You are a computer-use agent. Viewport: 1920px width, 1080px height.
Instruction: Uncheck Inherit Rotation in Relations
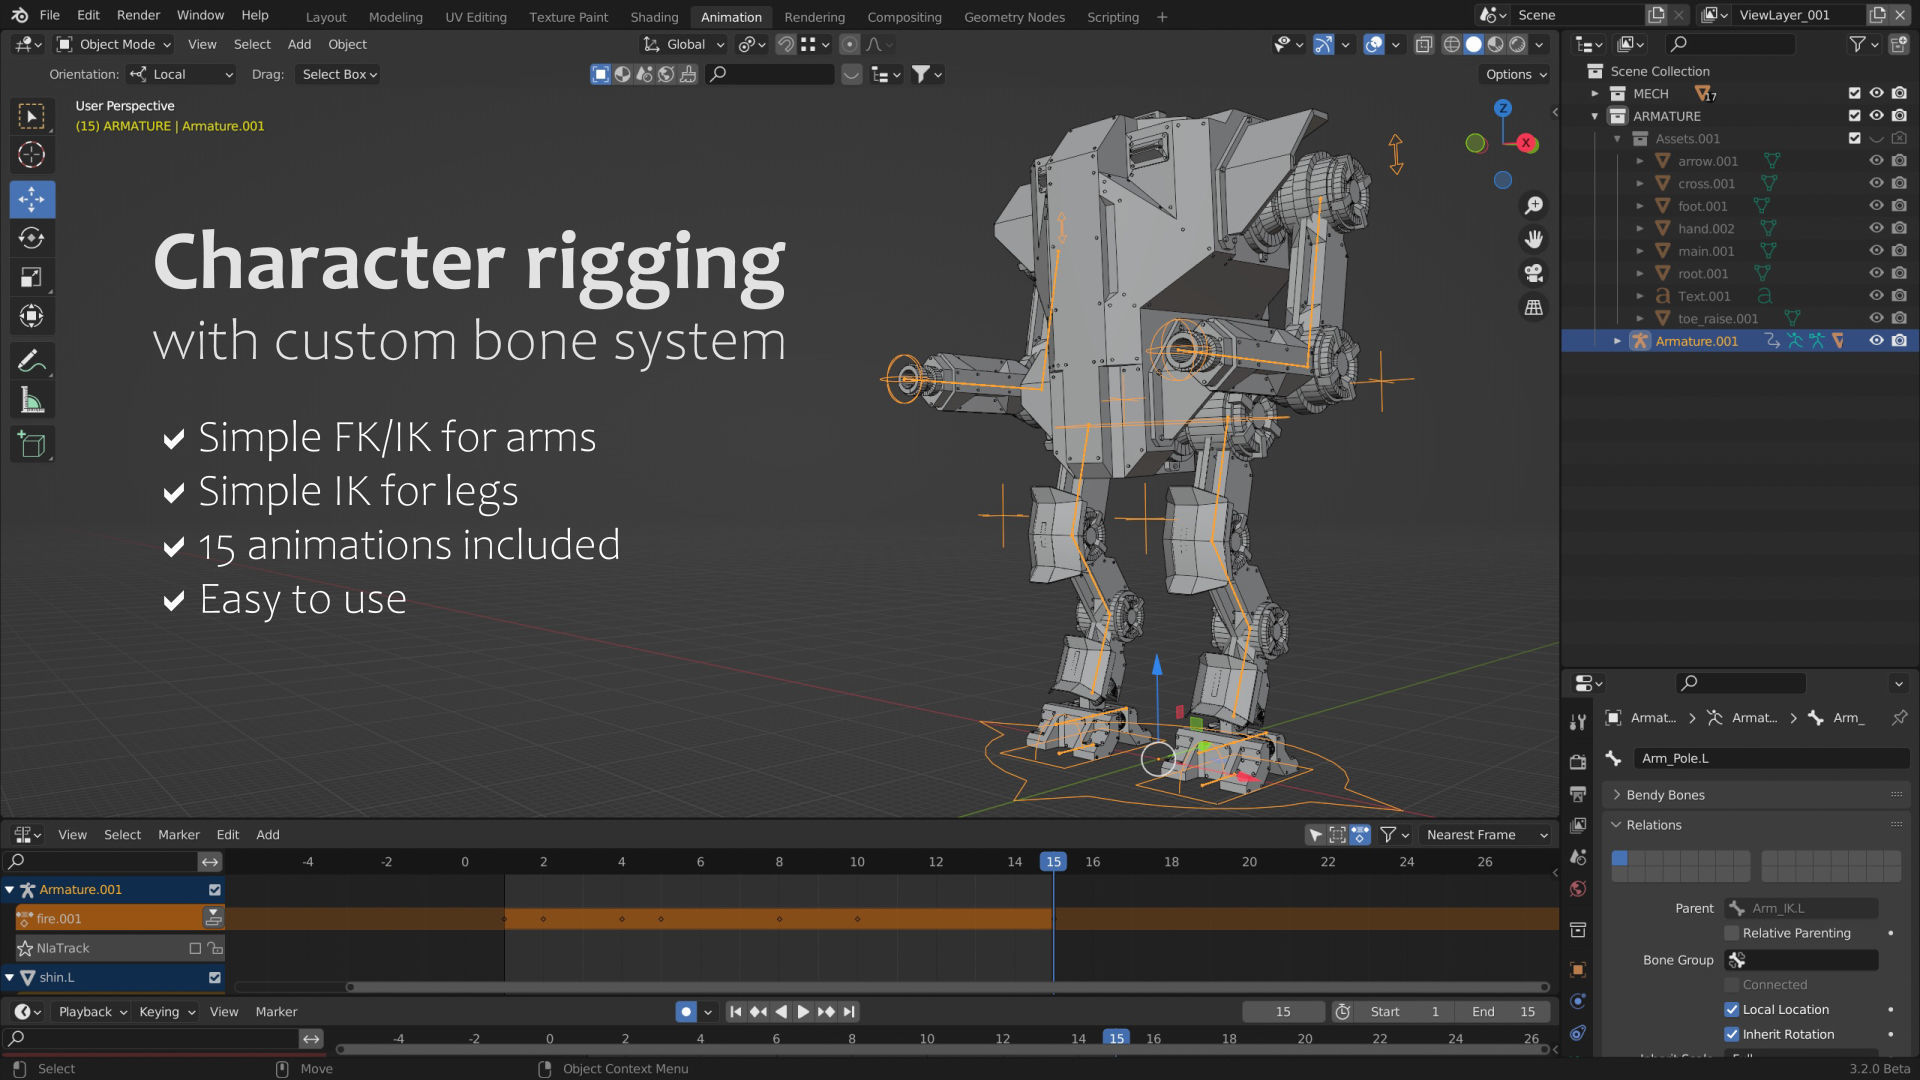(1732, 1034)
